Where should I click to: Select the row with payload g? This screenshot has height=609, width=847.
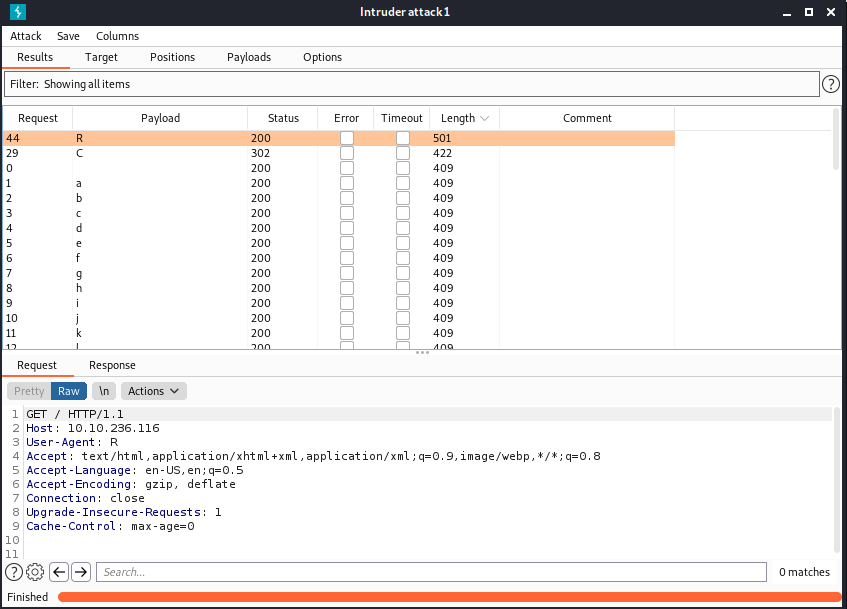(339, 273)
